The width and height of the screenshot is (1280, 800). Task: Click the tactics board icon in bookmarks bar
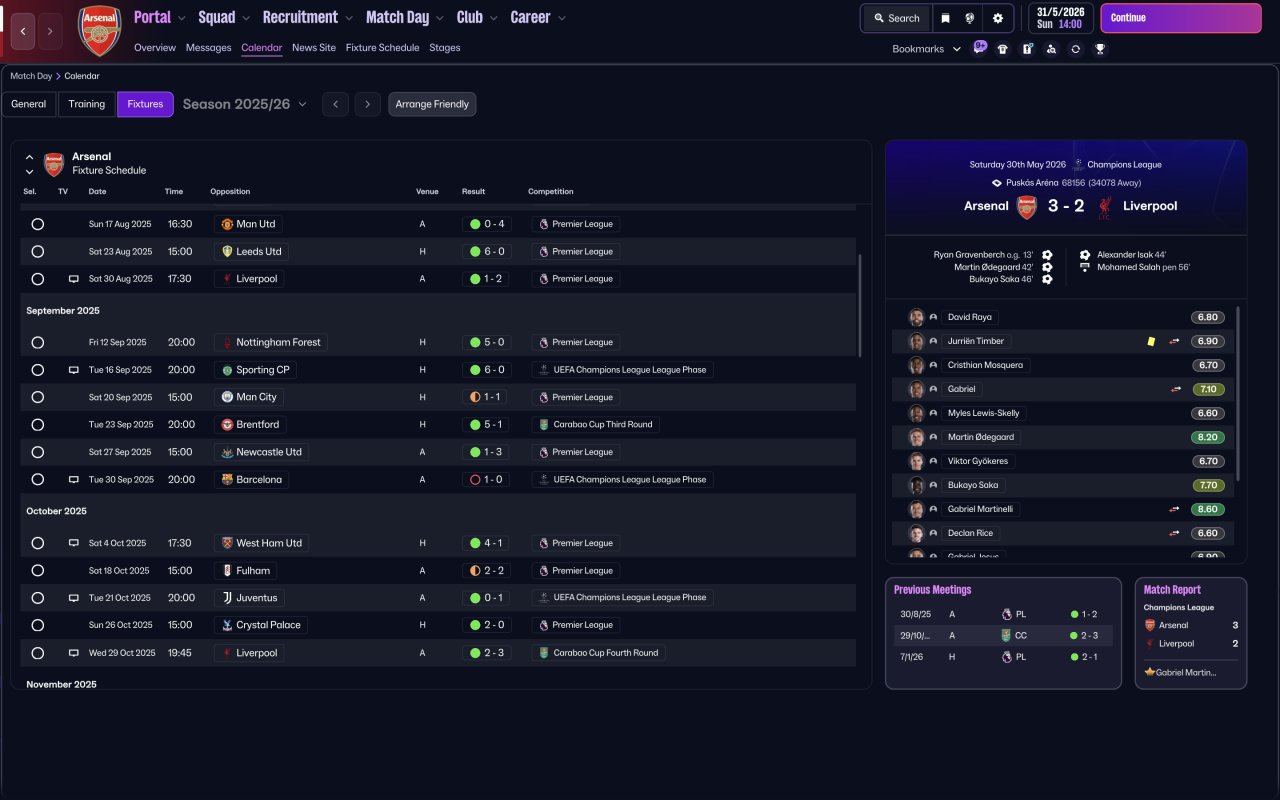[x=1027, y=49]
